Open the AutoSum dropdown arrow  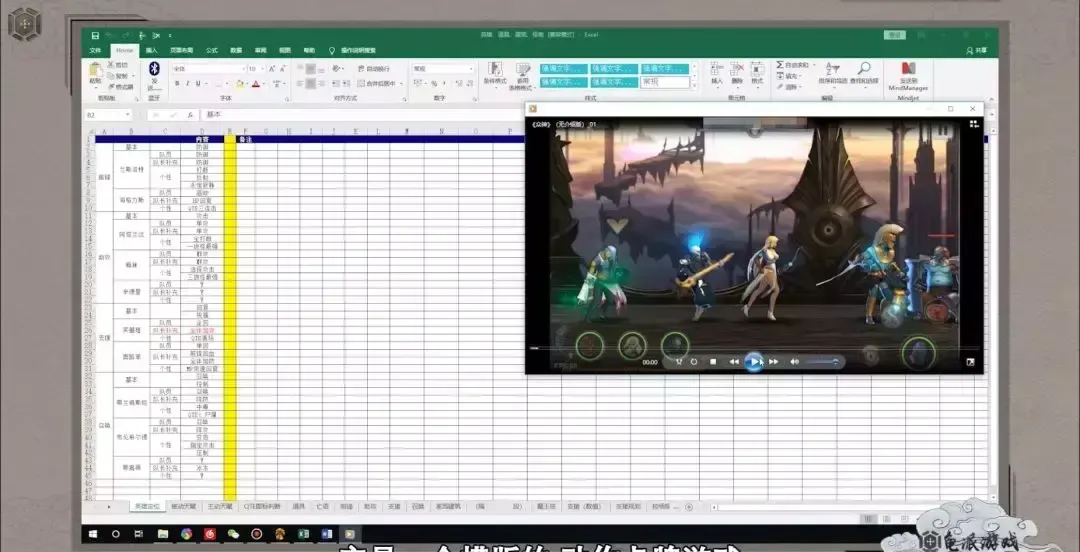pyautogui.click(x=813, y=65)
